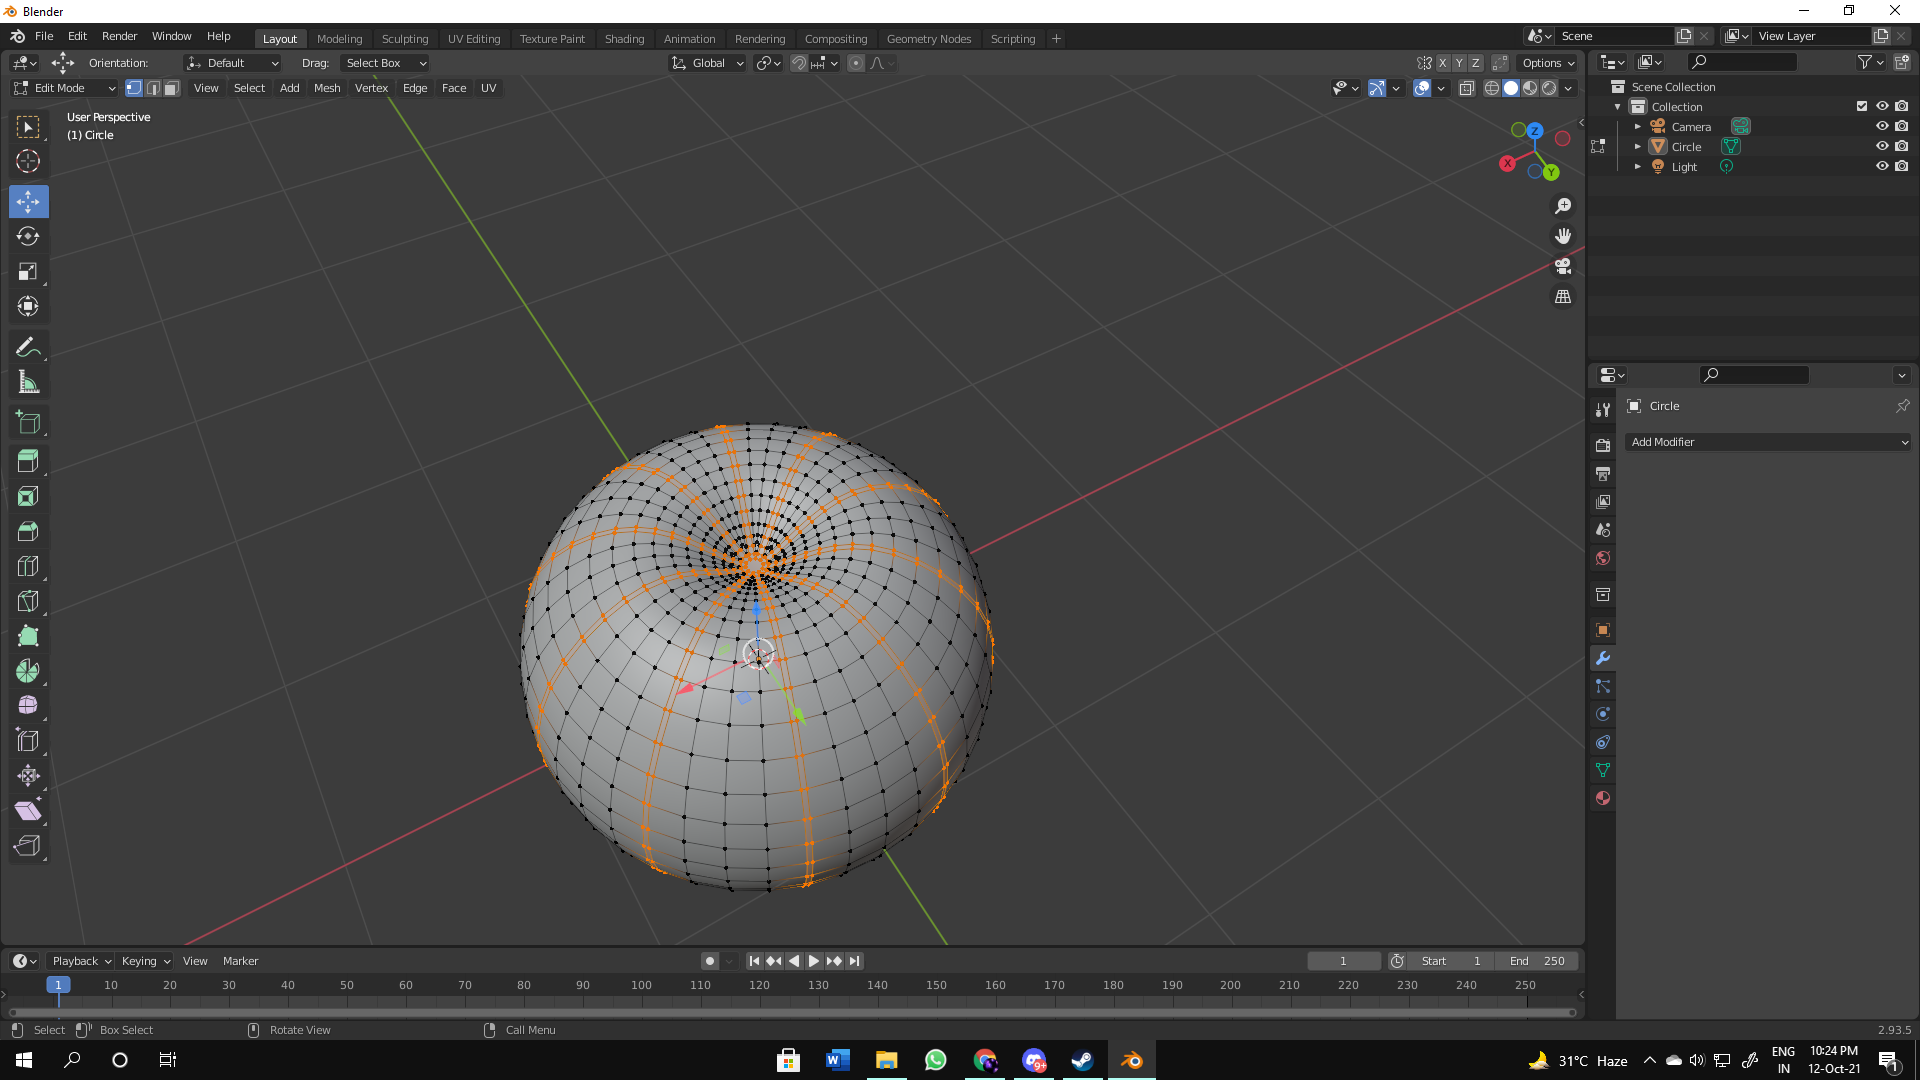Open the File menu
The height and width of the screenshot is (1080, 1920).
click(44, 36)
